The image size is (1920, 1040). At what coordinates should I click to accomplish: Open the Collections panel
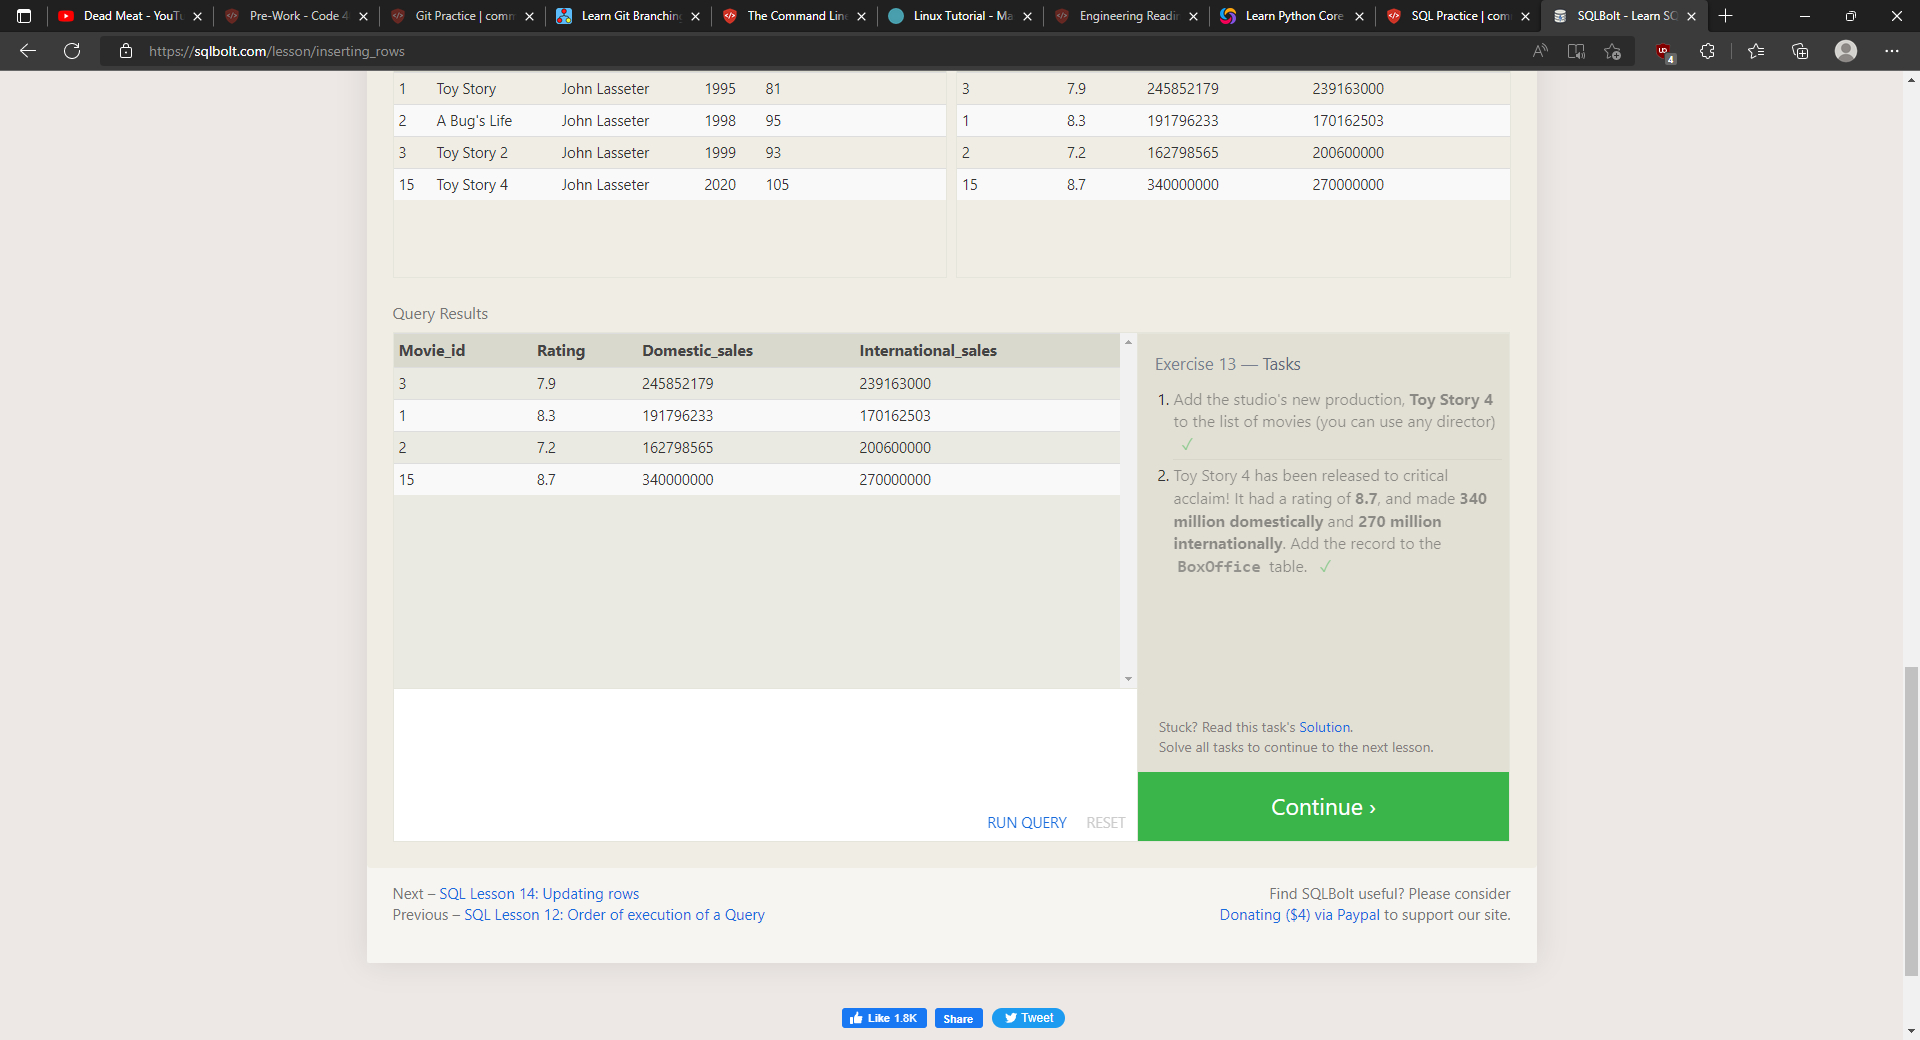click(1800, 51)
